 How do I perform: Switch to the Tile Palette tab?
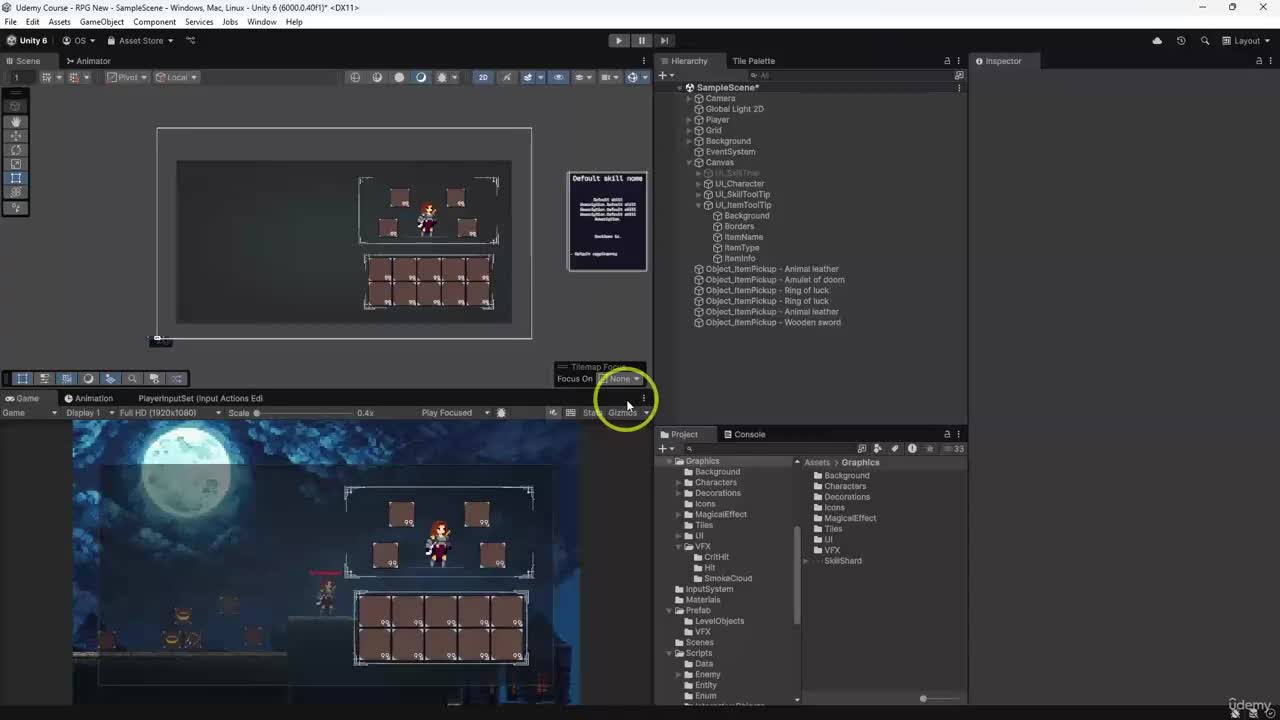(753, 61)
